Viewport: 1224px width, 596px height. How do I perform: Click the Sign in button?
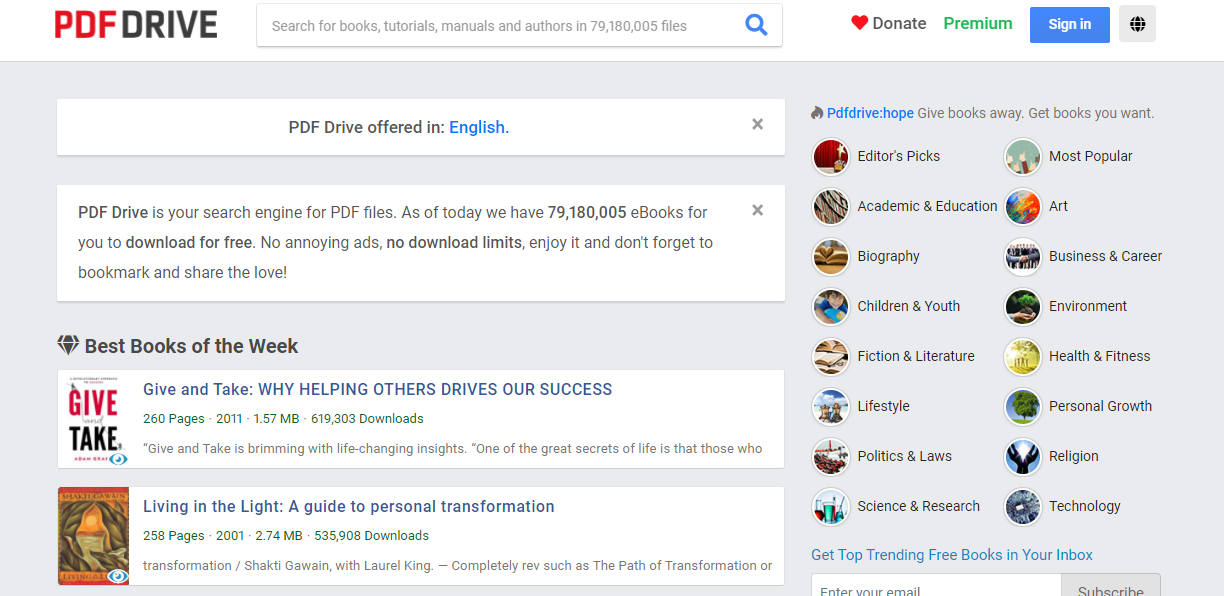click(1070, 24)
